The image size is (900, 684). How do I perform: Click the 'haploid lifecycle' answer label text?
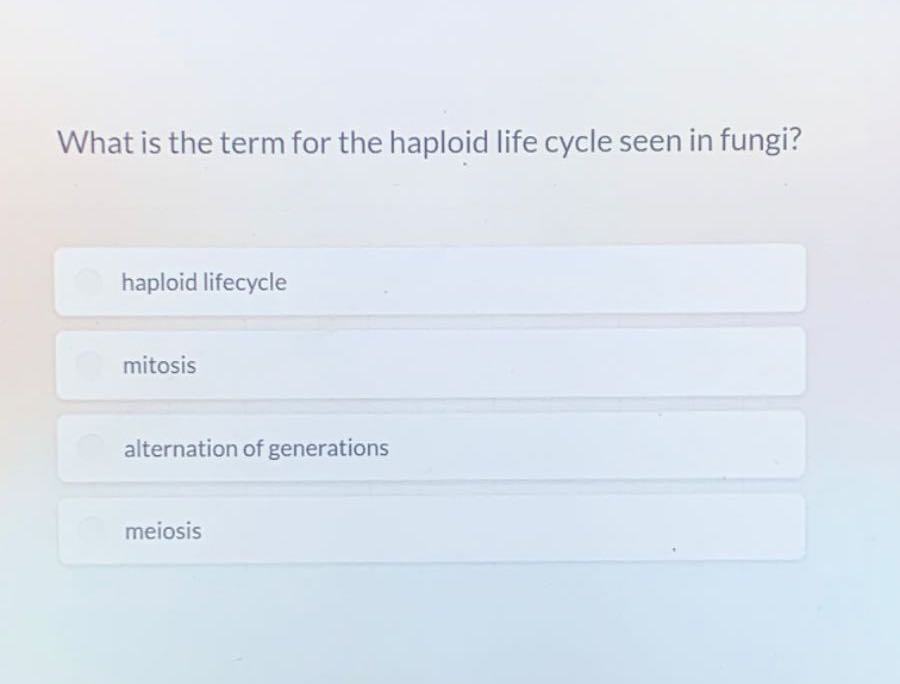[x=204, y=283]
